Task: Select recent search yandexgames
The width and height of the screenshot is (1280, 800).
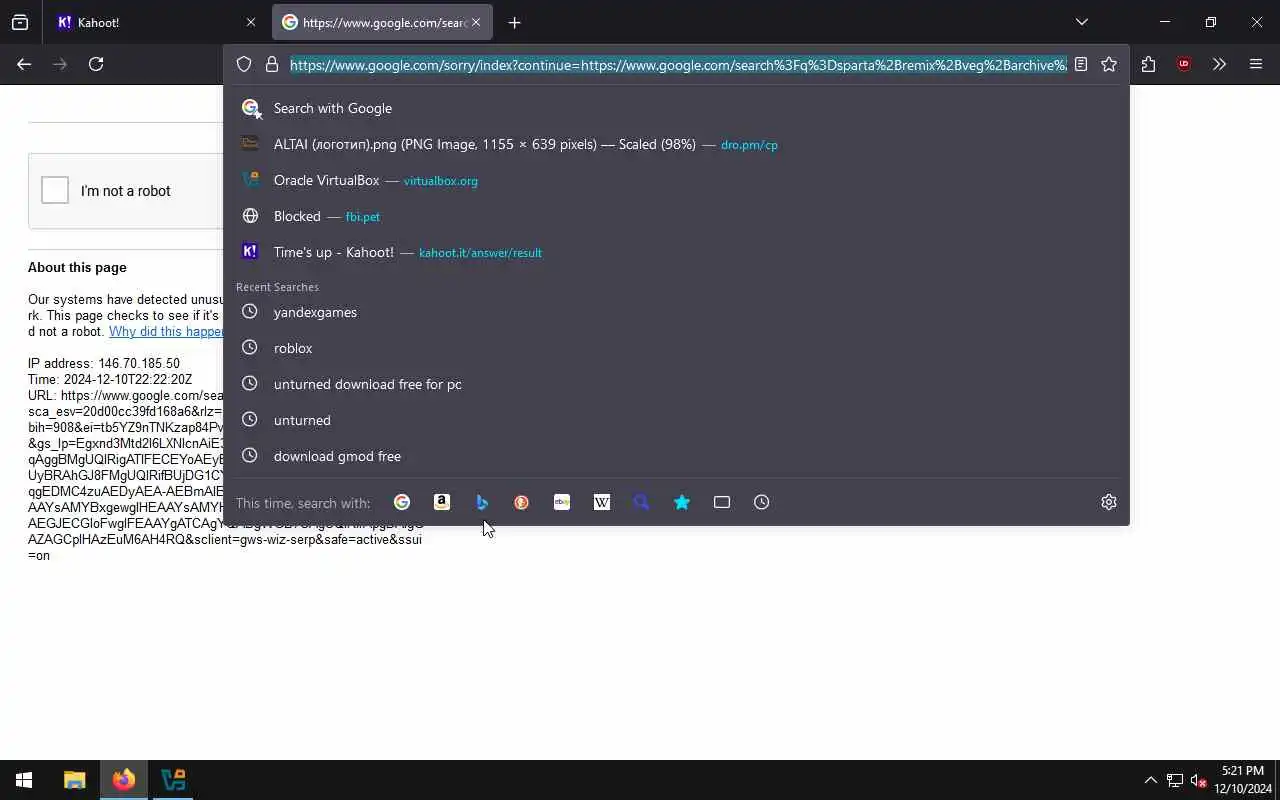Action: 676,312
